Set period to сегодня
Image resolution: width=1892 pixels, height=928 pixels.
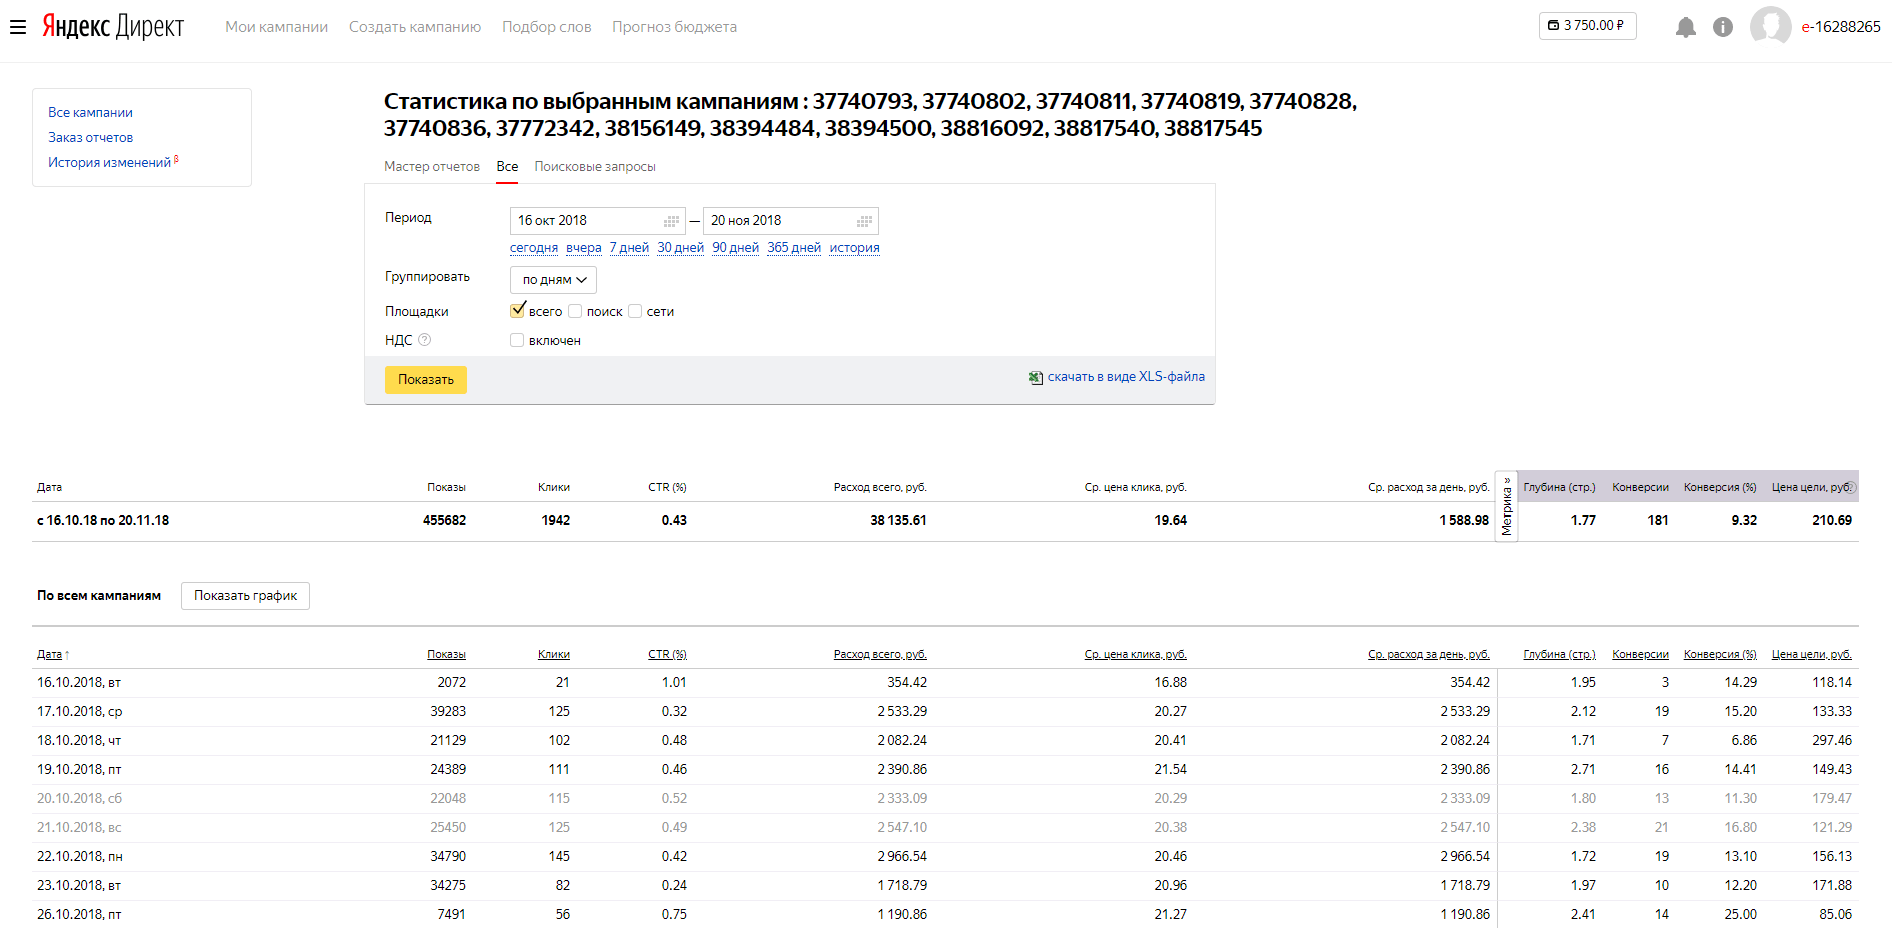pos(534,248)
